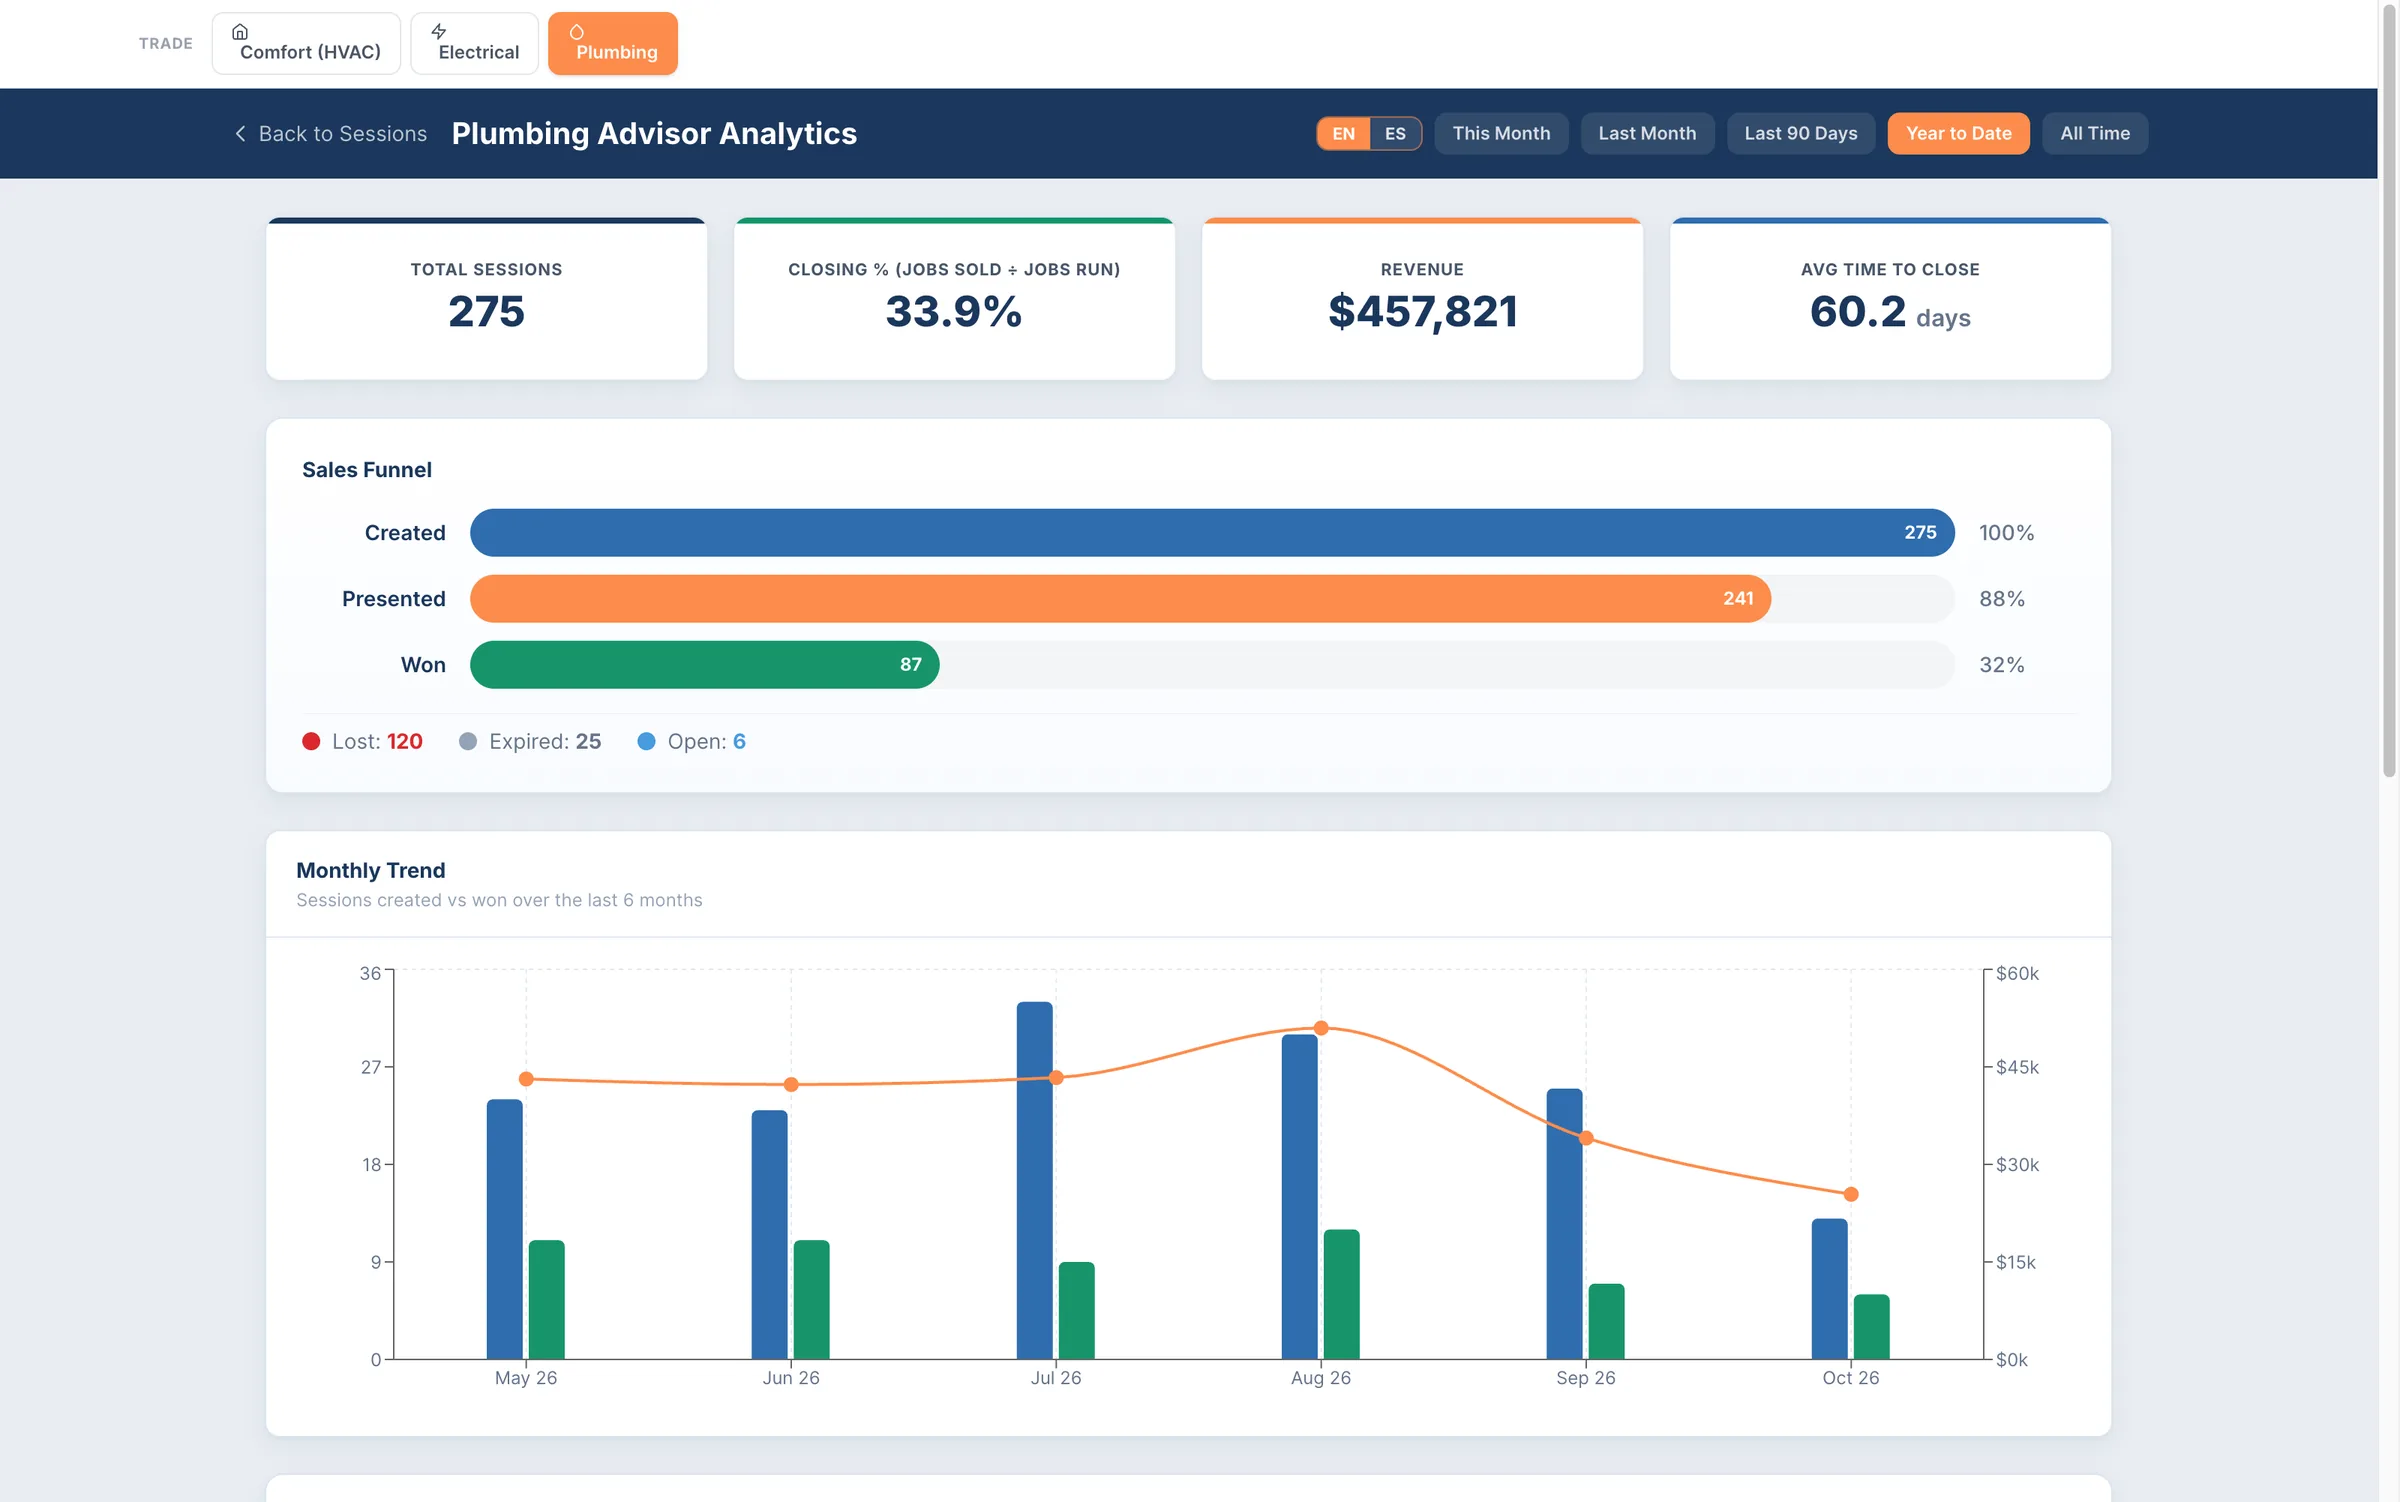Open the Revenue $457,821 card

point(1422,298)
